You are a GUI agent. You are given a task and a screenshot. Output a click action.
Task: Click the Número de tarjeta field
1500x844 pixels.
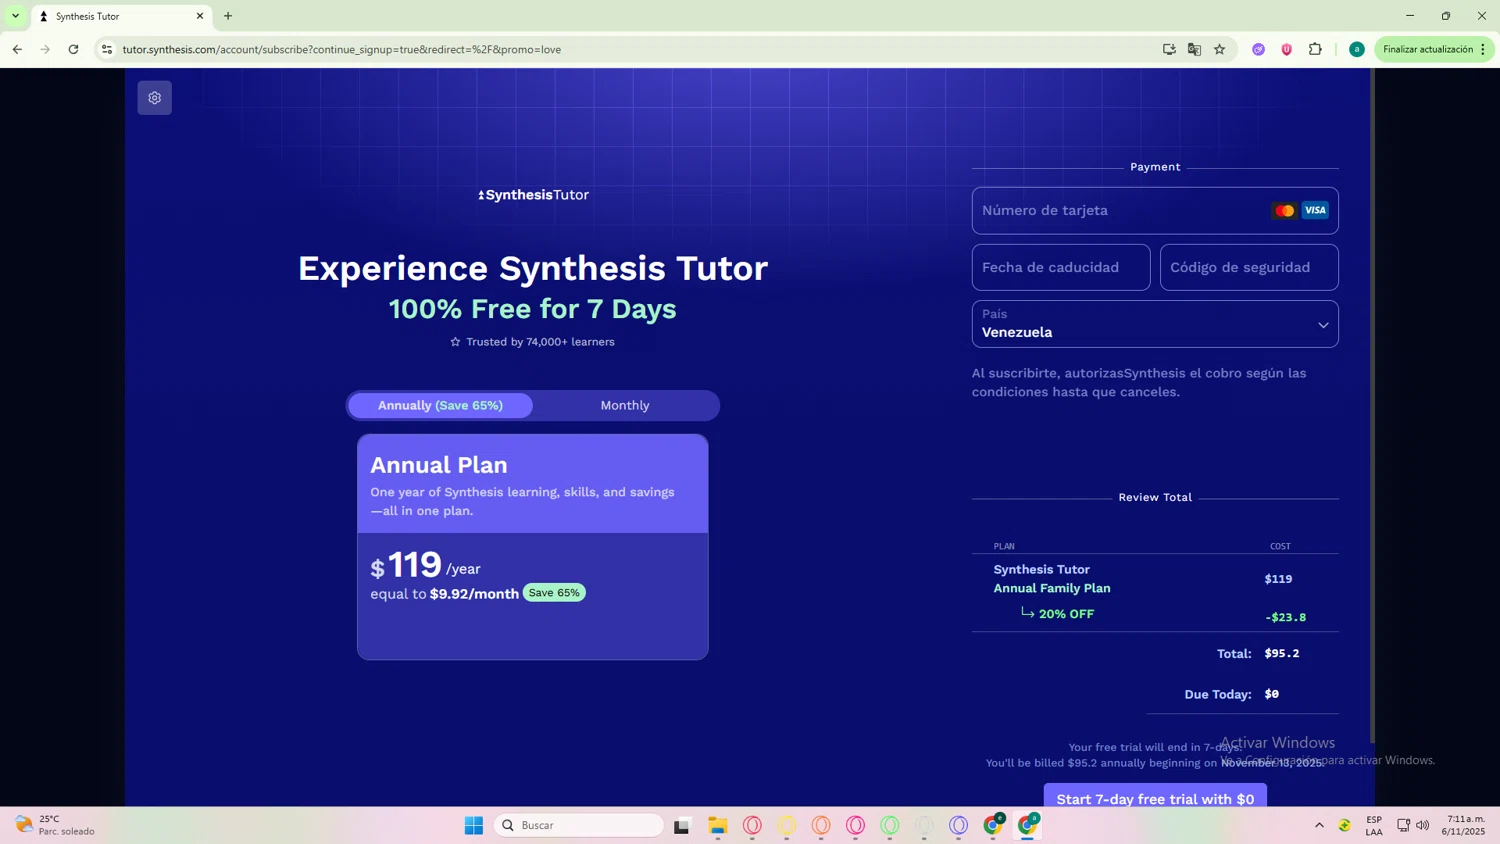1155,211
